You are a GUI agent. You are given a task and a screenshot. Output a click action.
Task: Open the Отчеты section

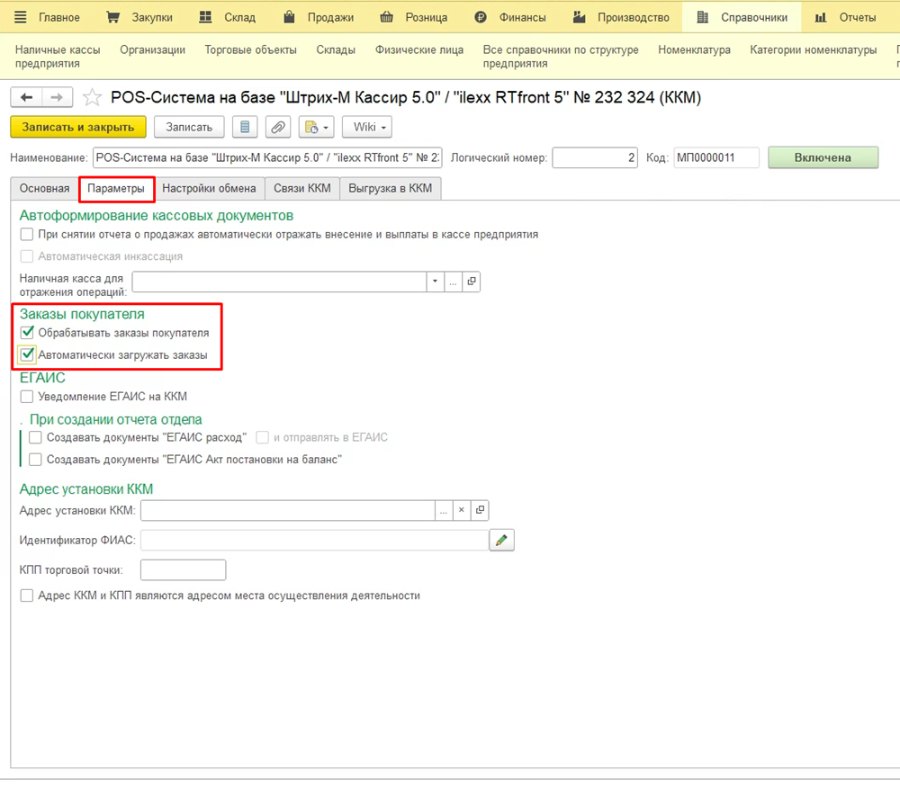[845, 17]
